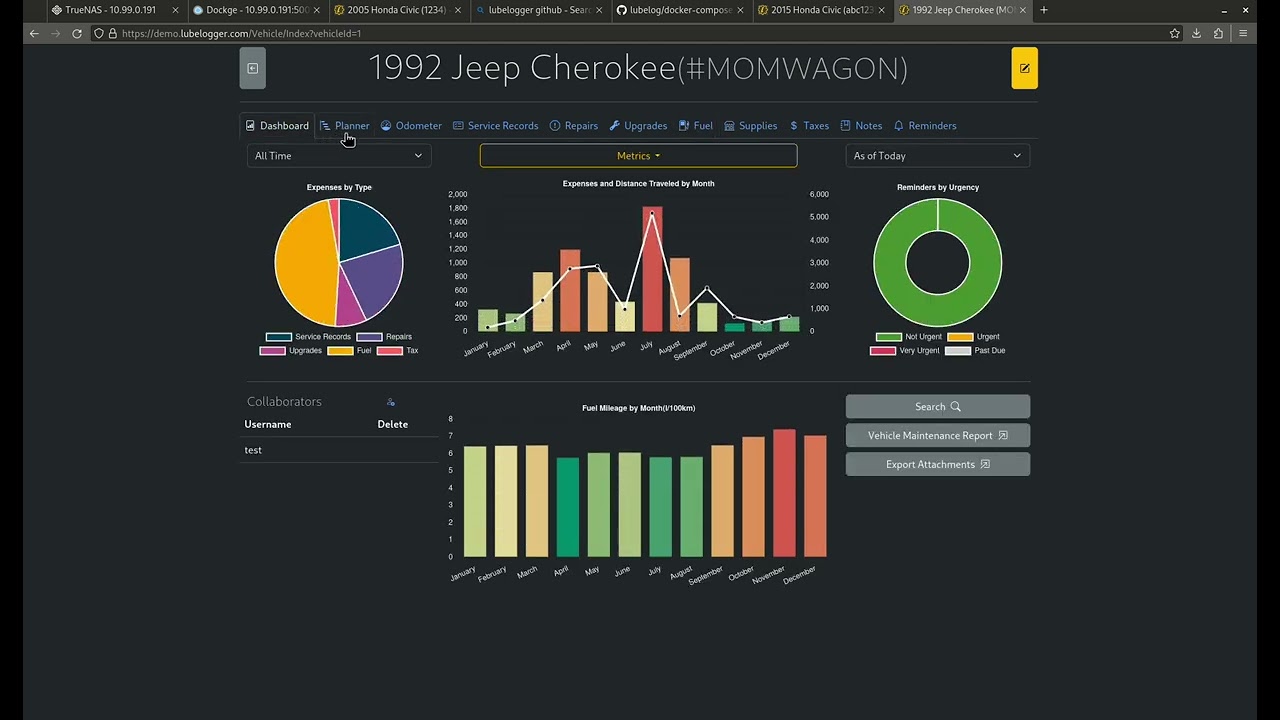Toggle the Upgrades legend swatch
This screenshot has width=1280, height=720.
(x=273, y=351)
